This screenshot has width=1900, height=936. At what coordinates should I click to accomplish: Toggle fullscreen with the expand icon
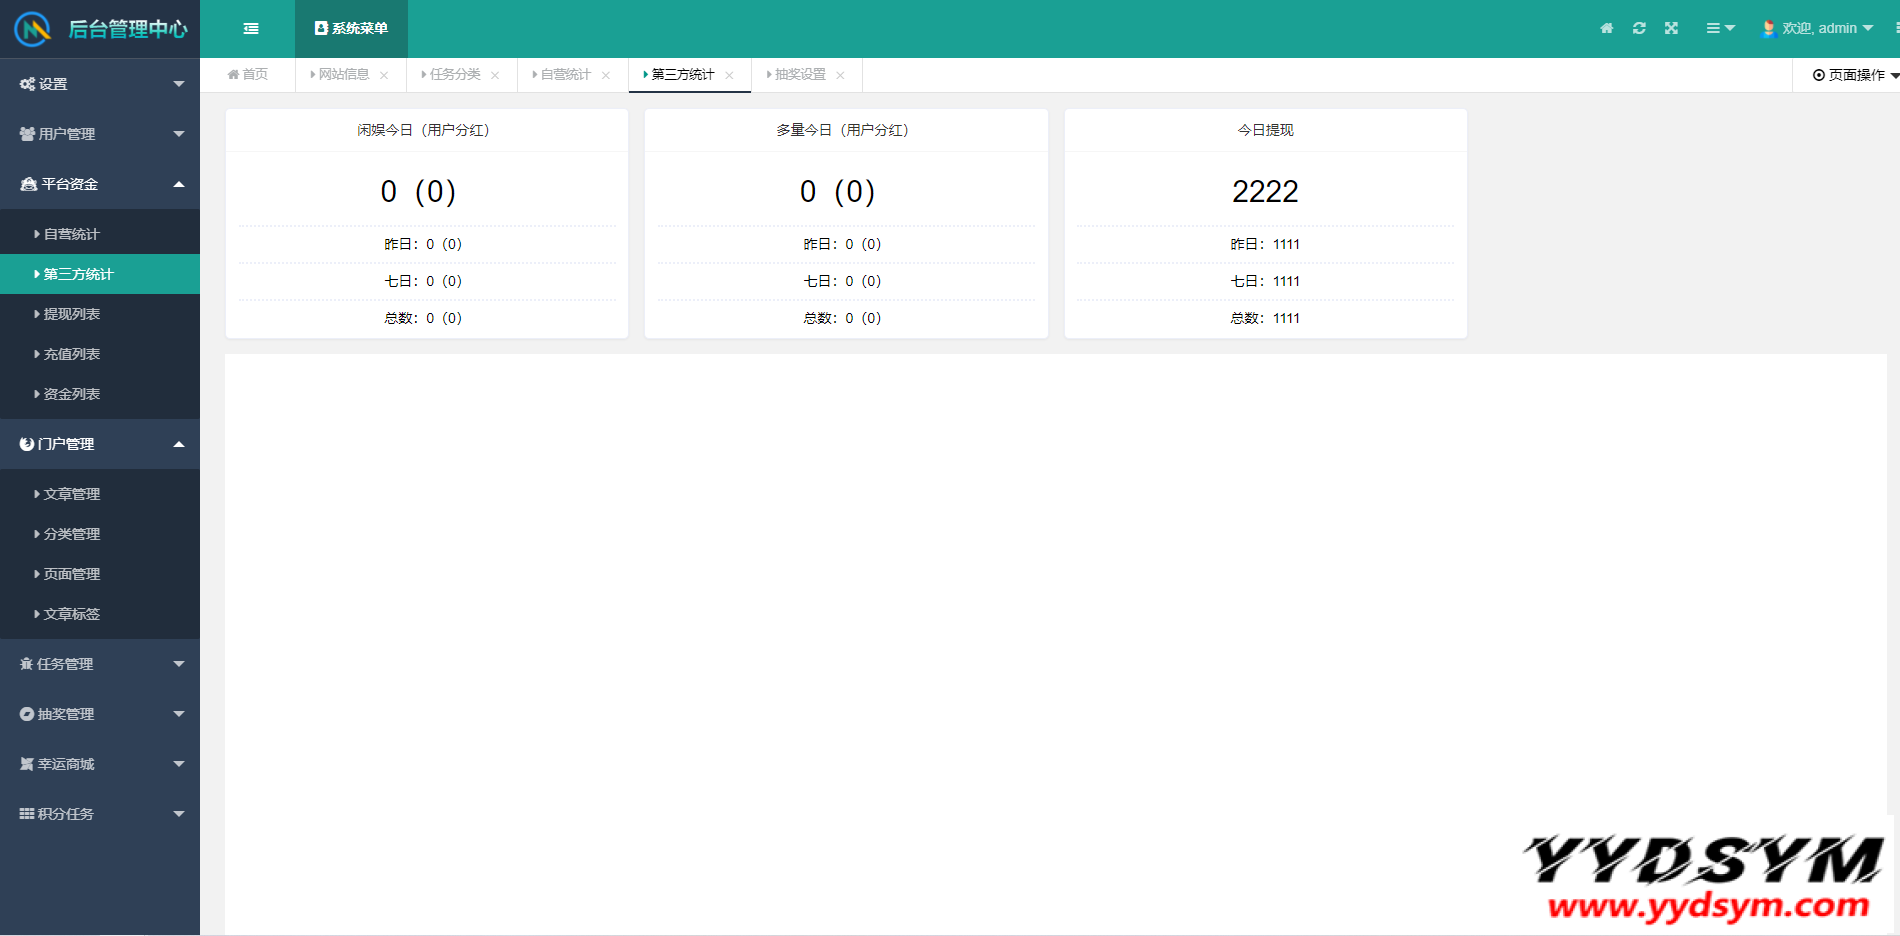point(1671,28)
